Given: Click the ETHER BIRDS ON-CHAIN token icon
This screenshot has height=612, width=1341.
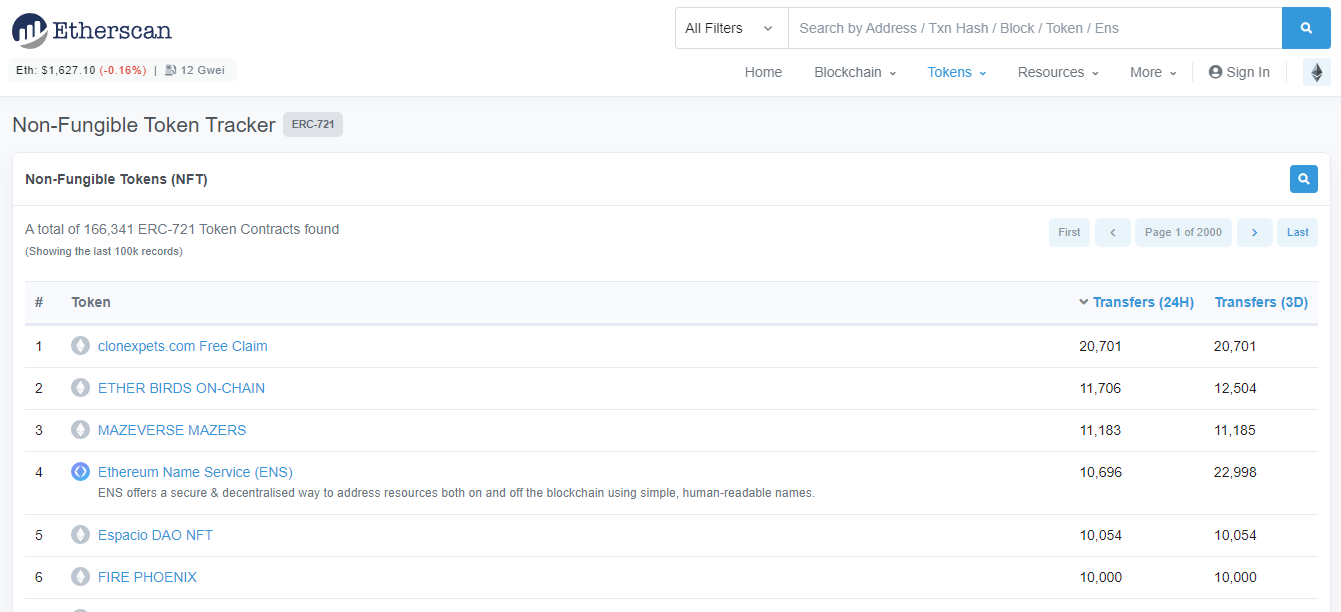Looking at the screenshot, I should pyautogui.click(x=80, y=388).
